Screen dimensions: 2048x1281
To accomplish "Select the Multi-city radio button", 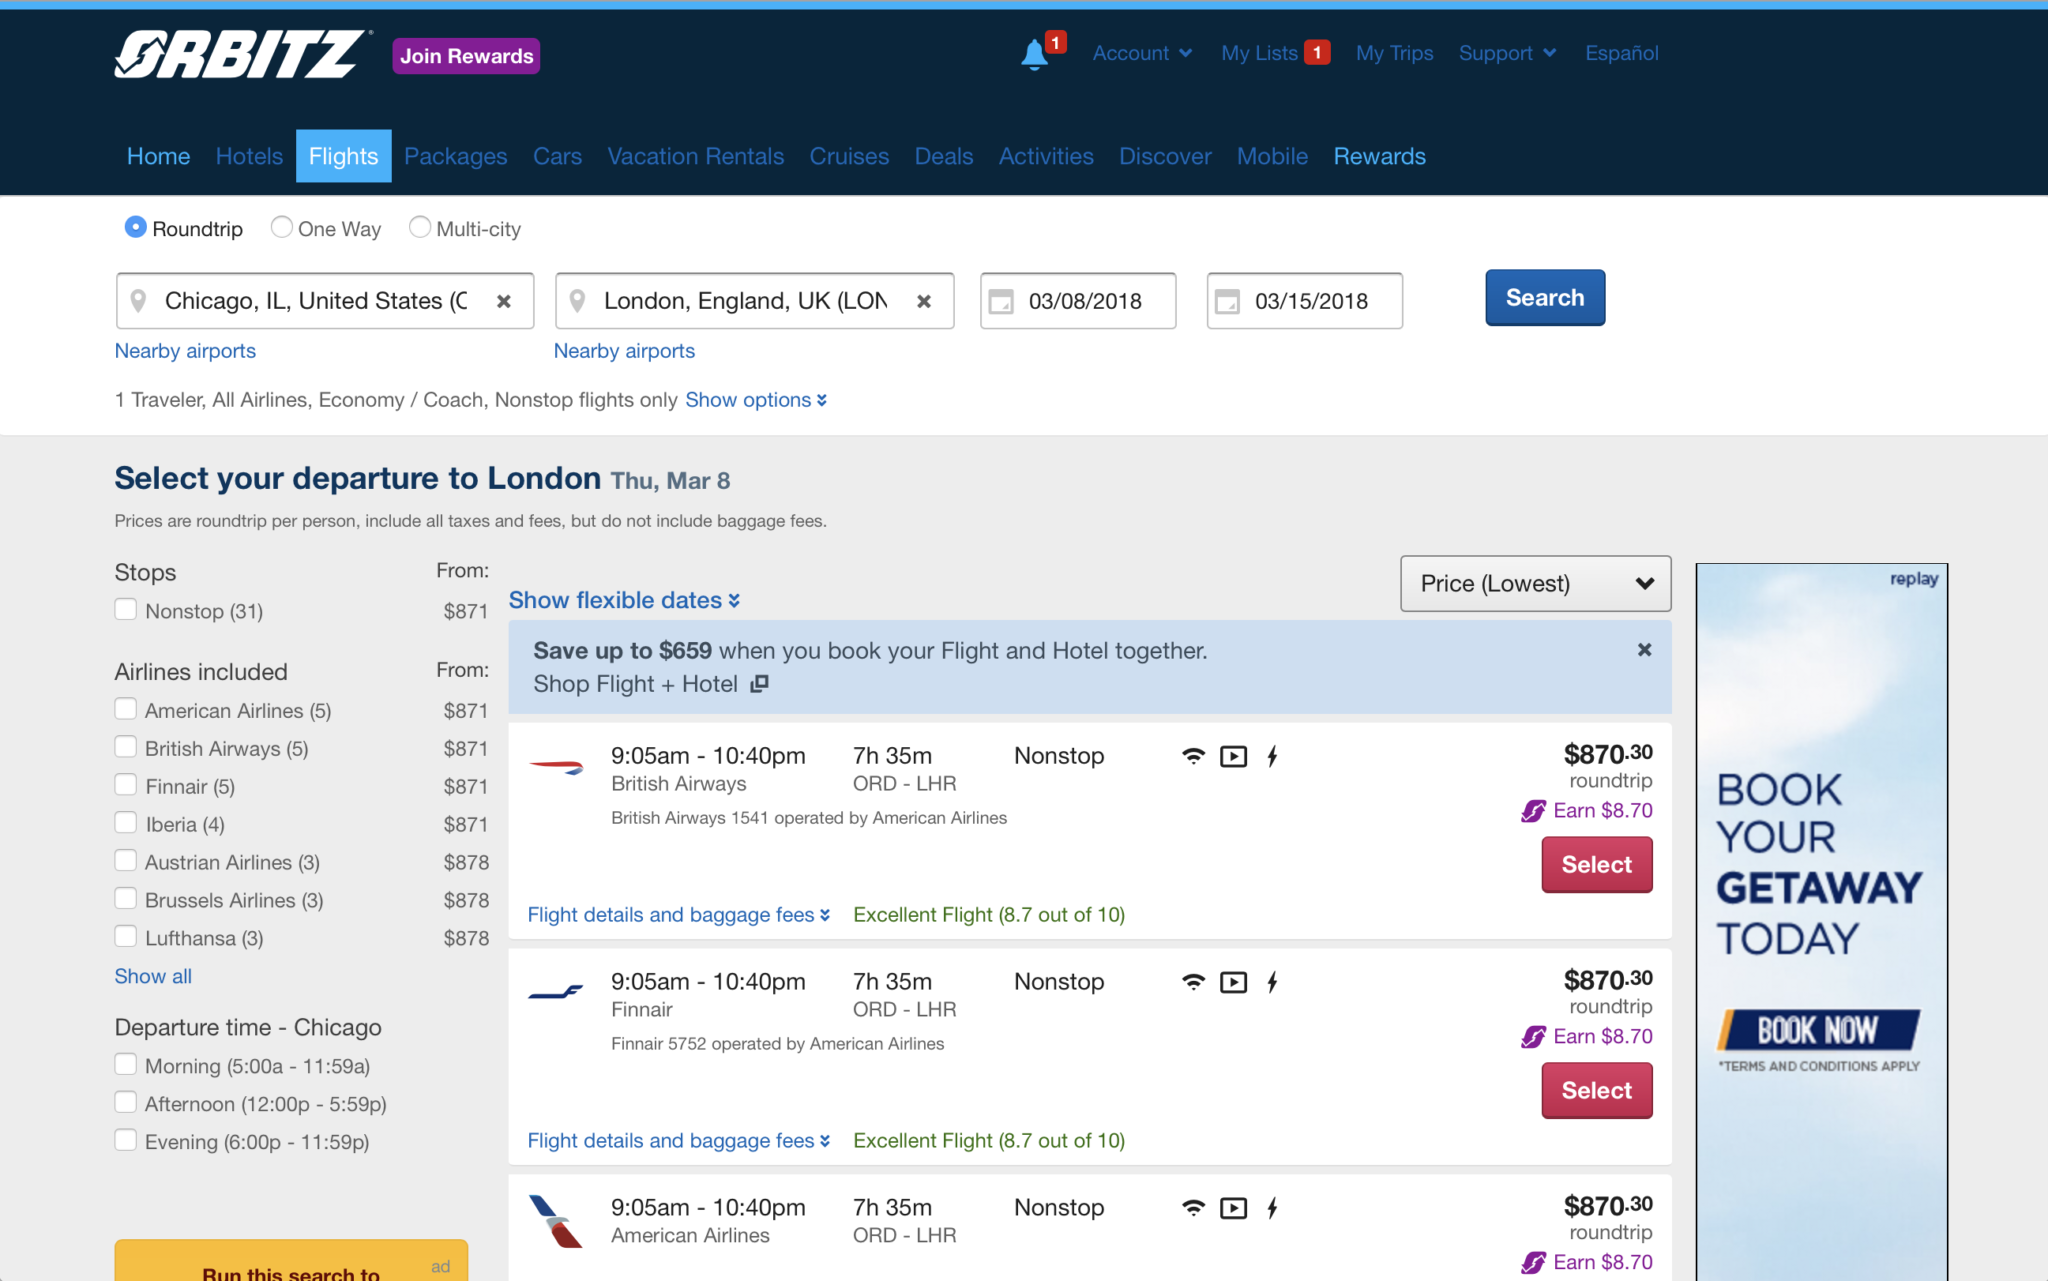I will [420, 228].
